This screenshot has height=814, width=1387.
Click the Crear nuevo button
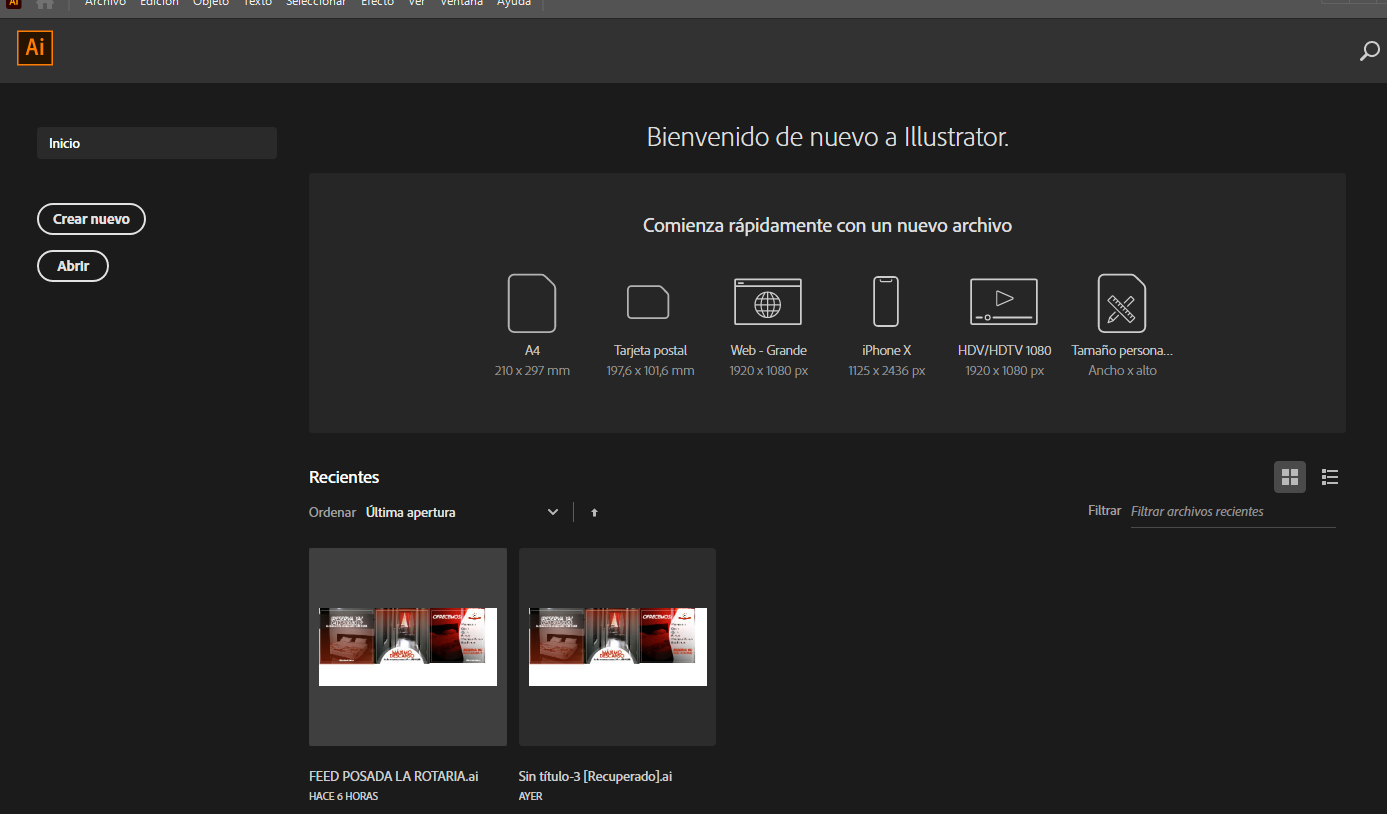pos(91,219)
